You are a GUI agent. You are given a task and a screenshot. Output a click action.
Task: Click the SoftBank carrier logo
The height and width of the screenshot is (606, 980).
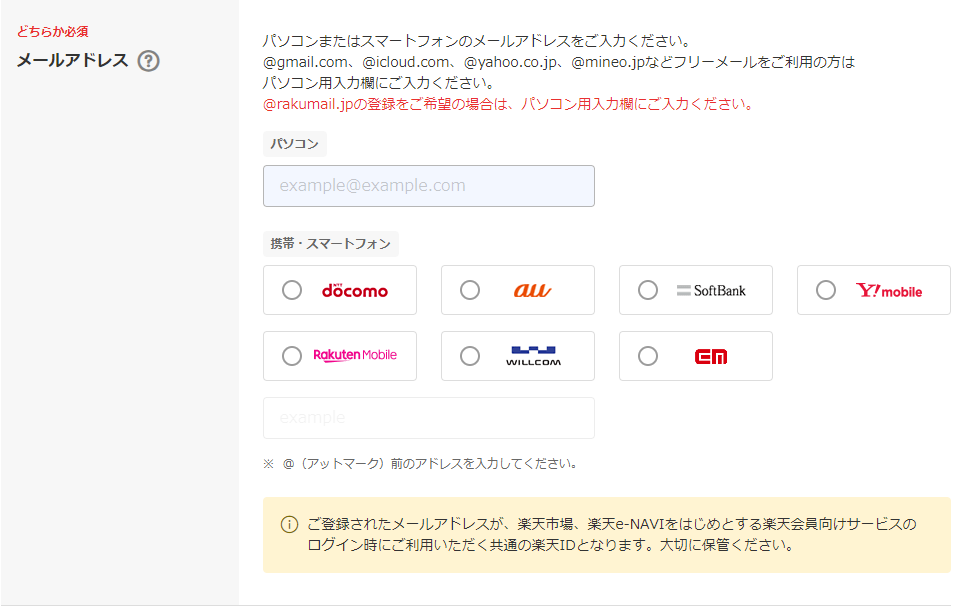pos(711,291)
